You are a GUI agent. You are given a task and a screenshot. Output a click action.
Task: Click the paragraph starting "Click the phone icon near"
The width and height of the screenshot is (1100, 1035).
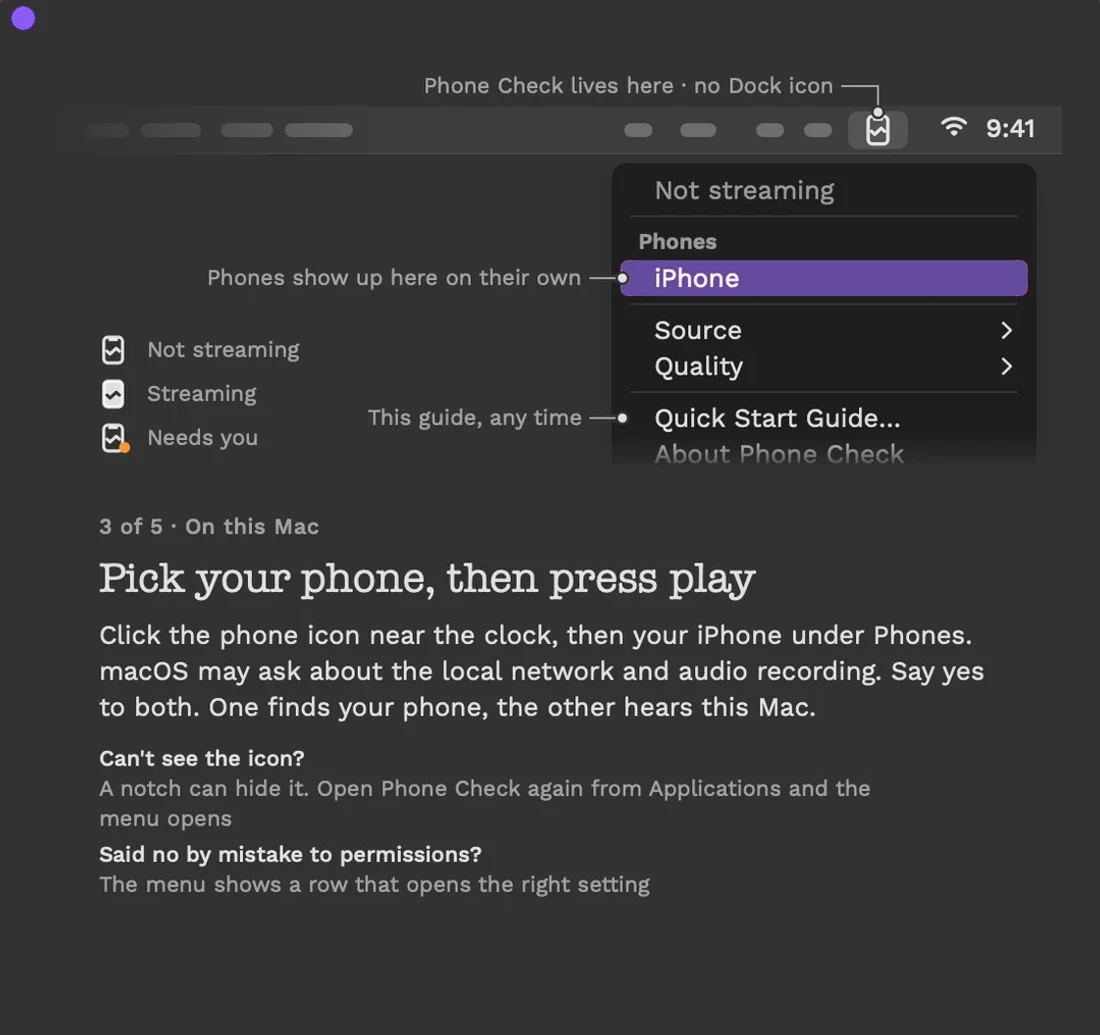(x=542, y=672)
